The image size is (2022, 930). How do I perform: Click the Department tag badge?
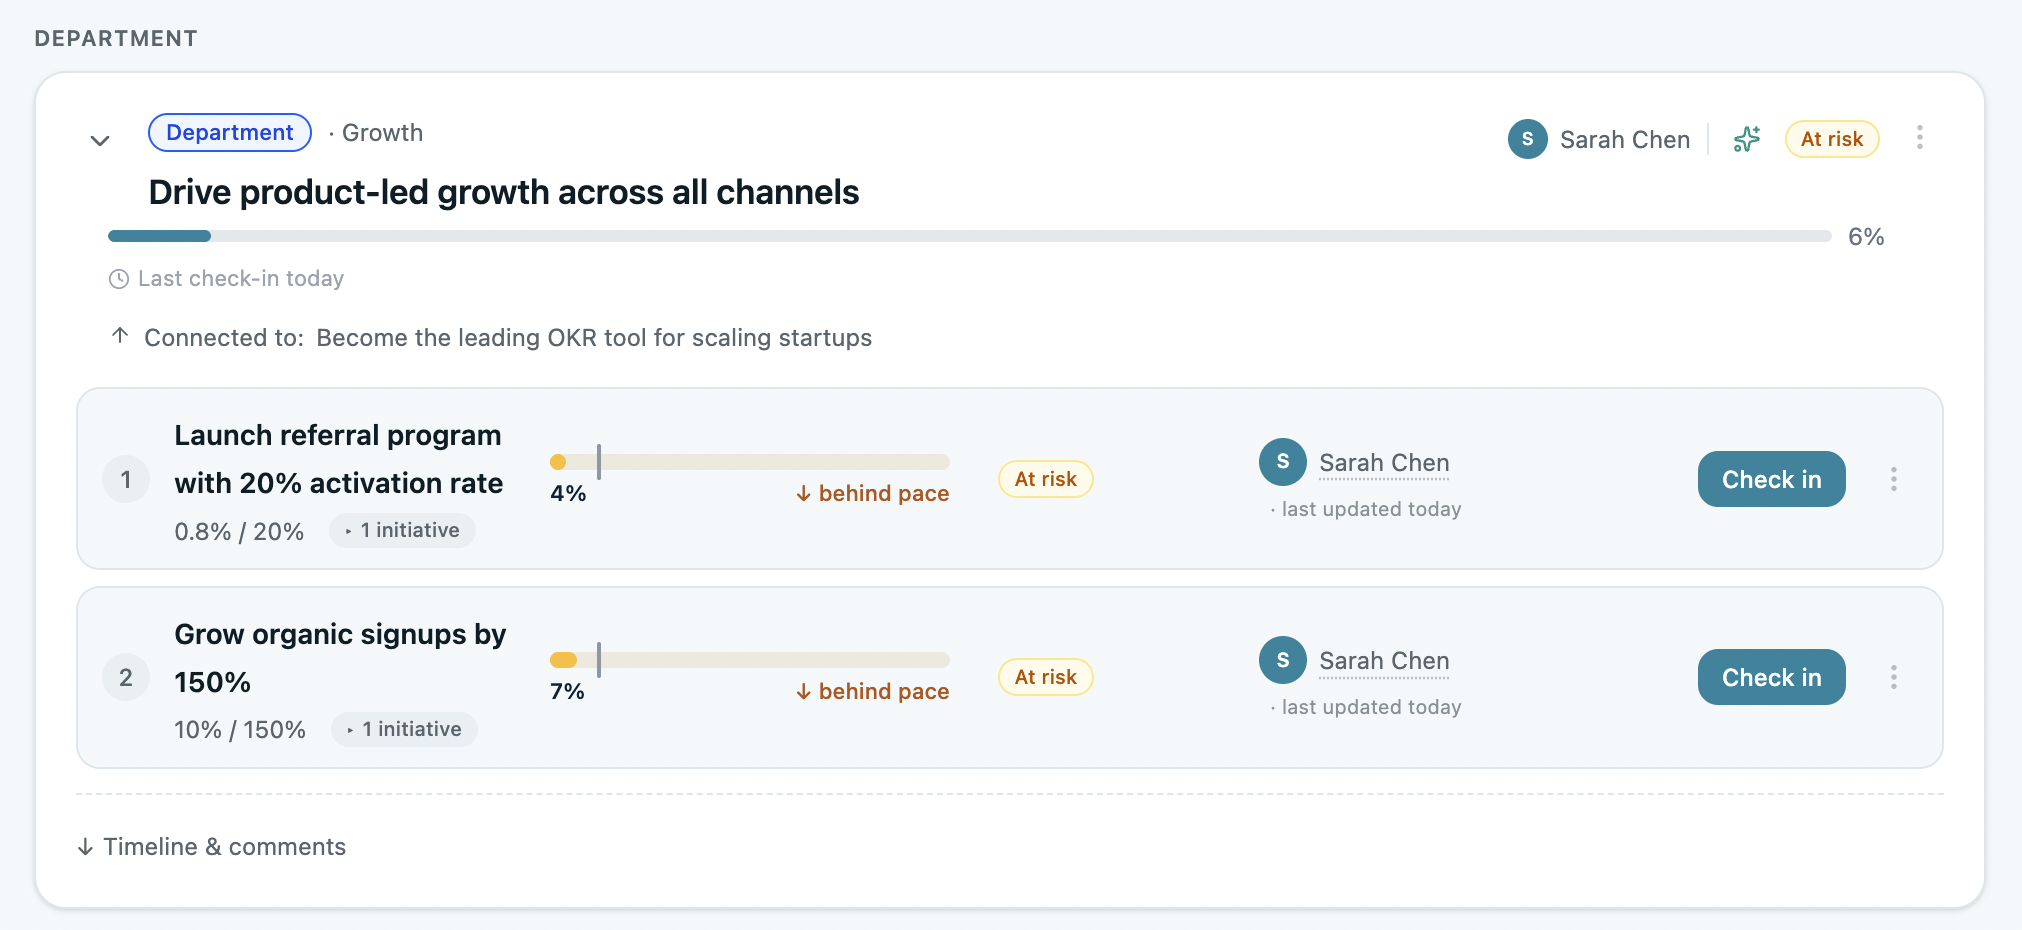230,133
